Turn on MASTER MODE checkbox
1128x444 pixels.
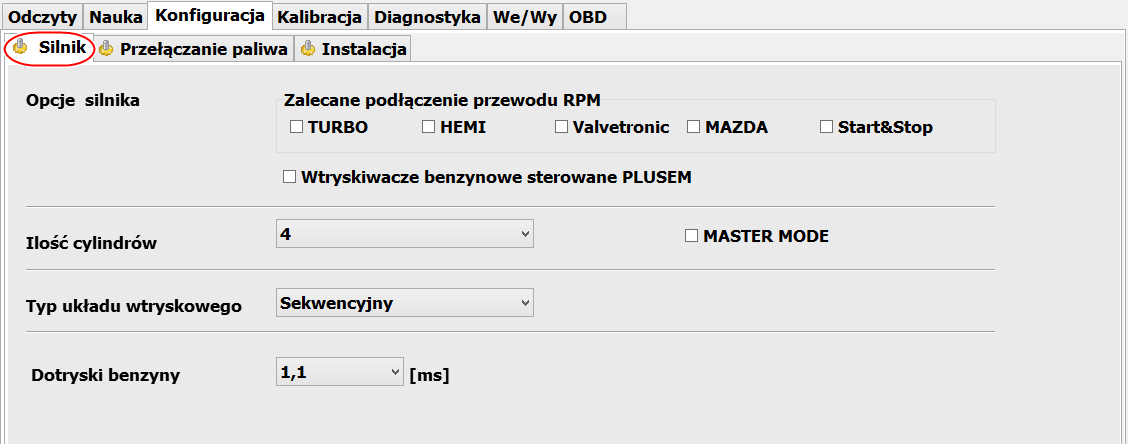(691, 236)
